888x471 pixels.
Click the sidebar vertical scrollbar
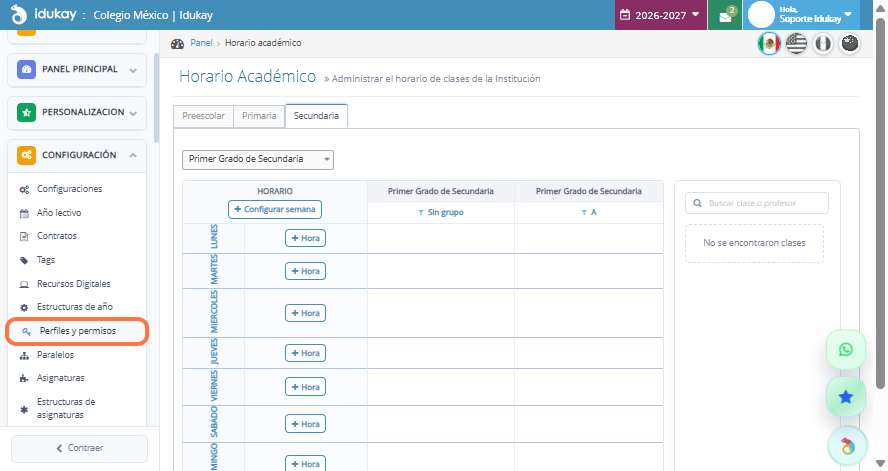click(156, 99)
